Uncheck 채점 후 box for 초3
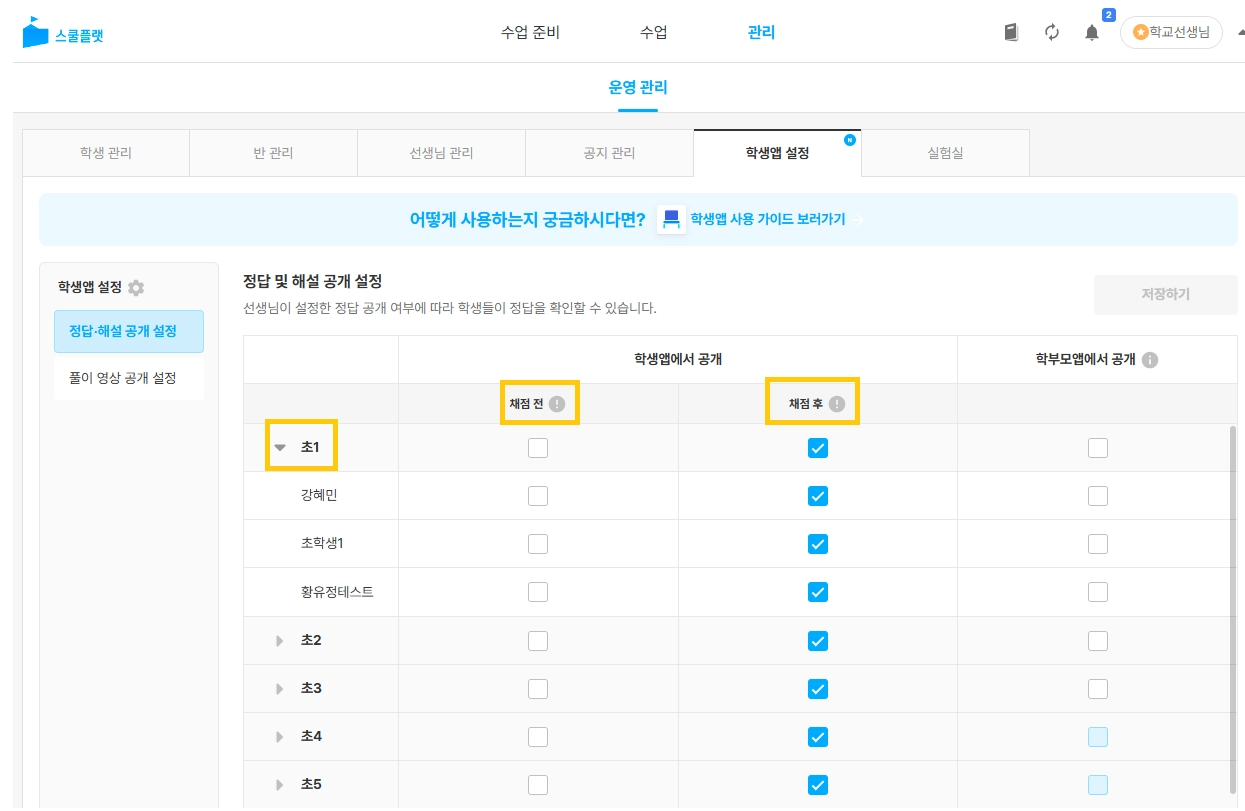Viewport: 1245px width, 811px height. pos(818,688)
